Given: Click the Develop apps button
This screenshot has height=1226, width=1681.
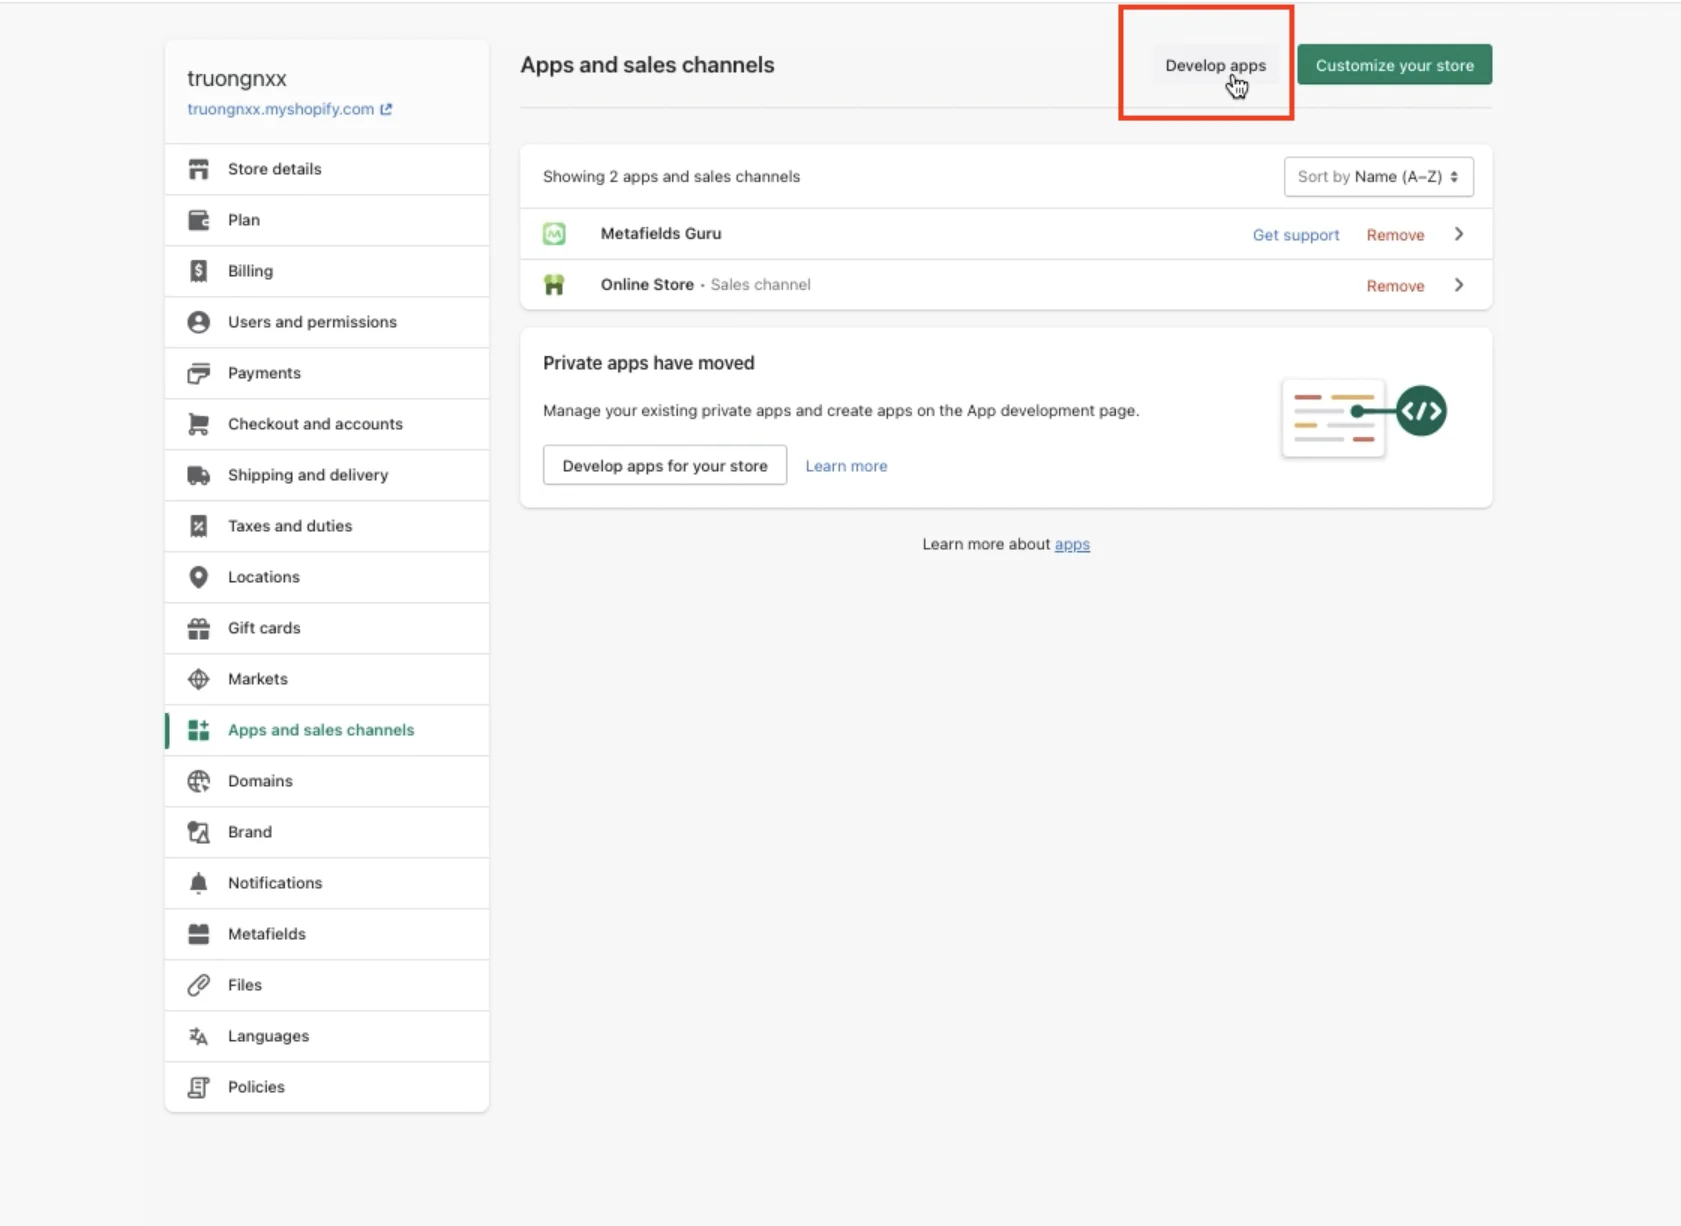Looking at the screenshot, I should (1215, 64).
